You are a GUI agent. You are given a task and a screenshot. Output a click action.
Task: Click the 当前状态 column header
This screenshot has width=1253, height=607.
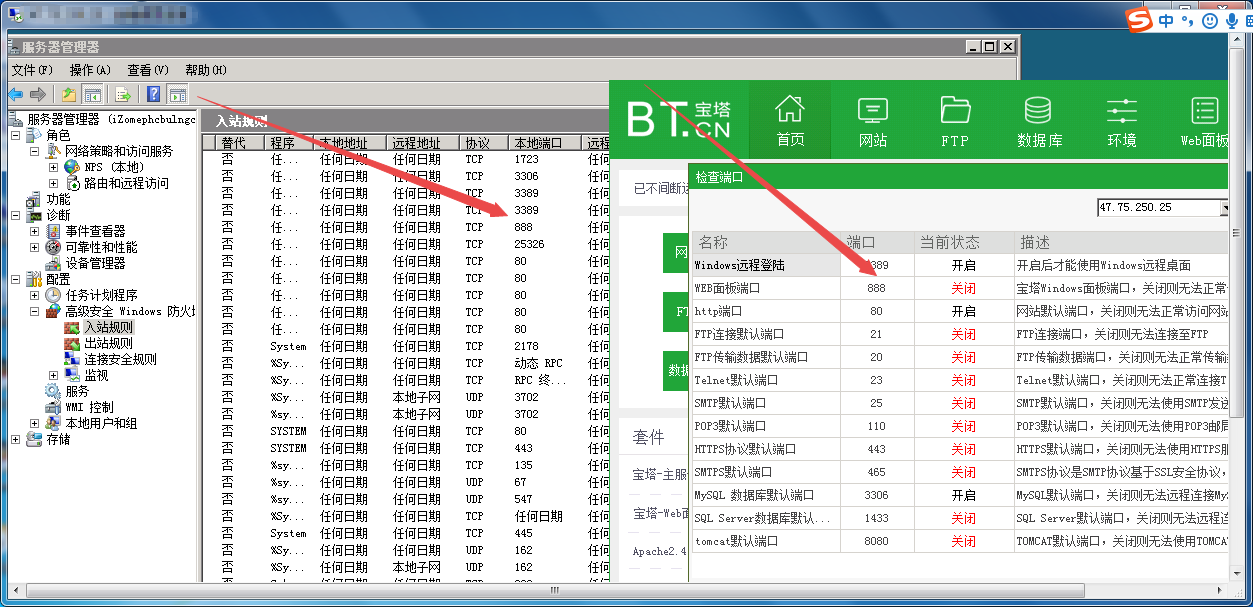(963, 242)
